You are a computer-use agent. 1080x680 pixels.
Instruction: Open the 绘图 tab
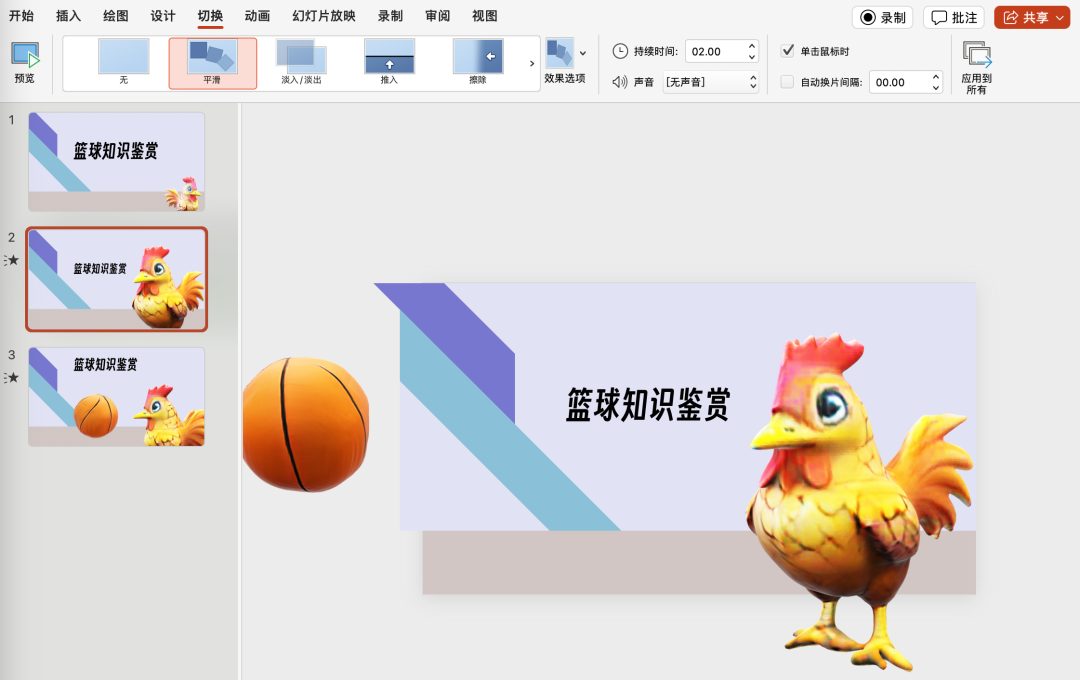pos(116,16)
